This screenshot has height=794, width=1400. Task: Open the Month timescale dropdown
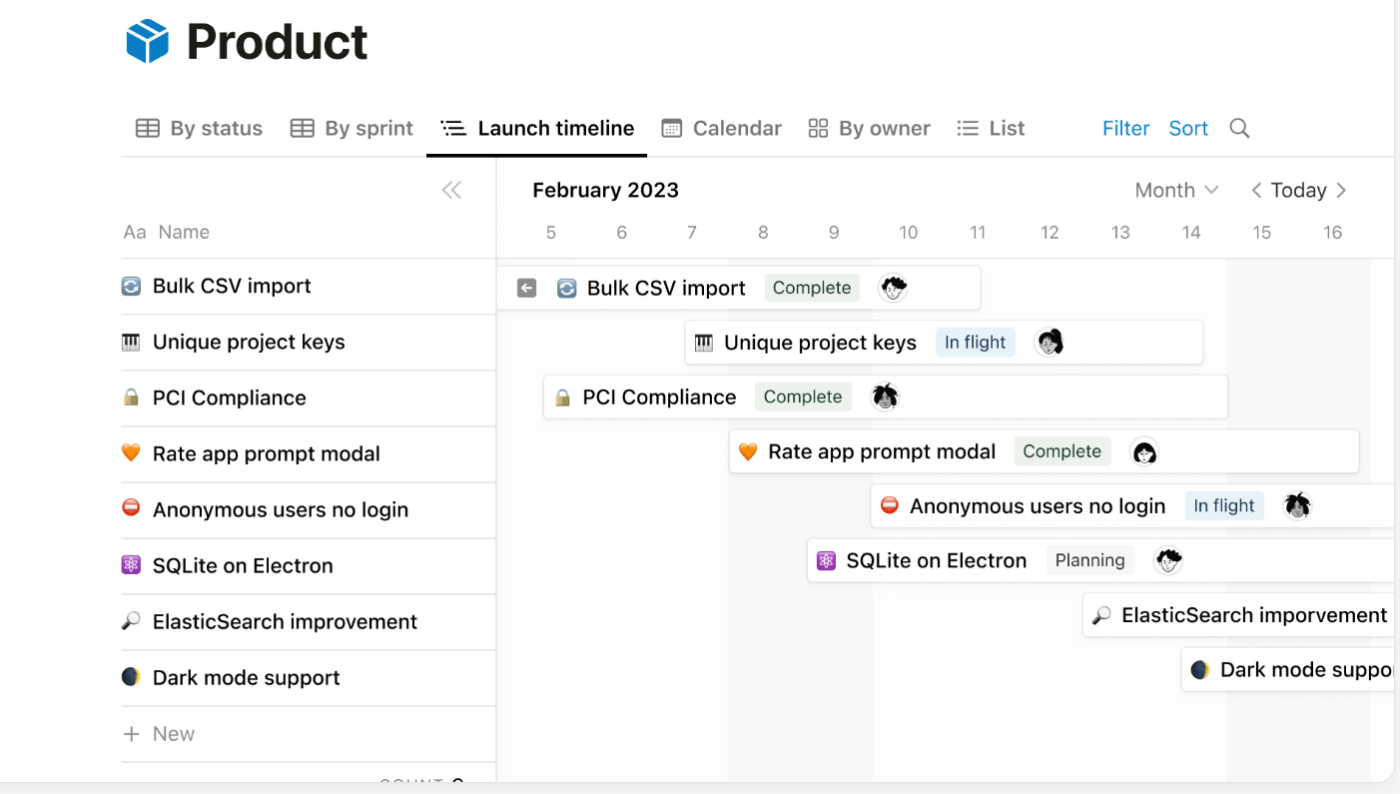pos(1176,190)
